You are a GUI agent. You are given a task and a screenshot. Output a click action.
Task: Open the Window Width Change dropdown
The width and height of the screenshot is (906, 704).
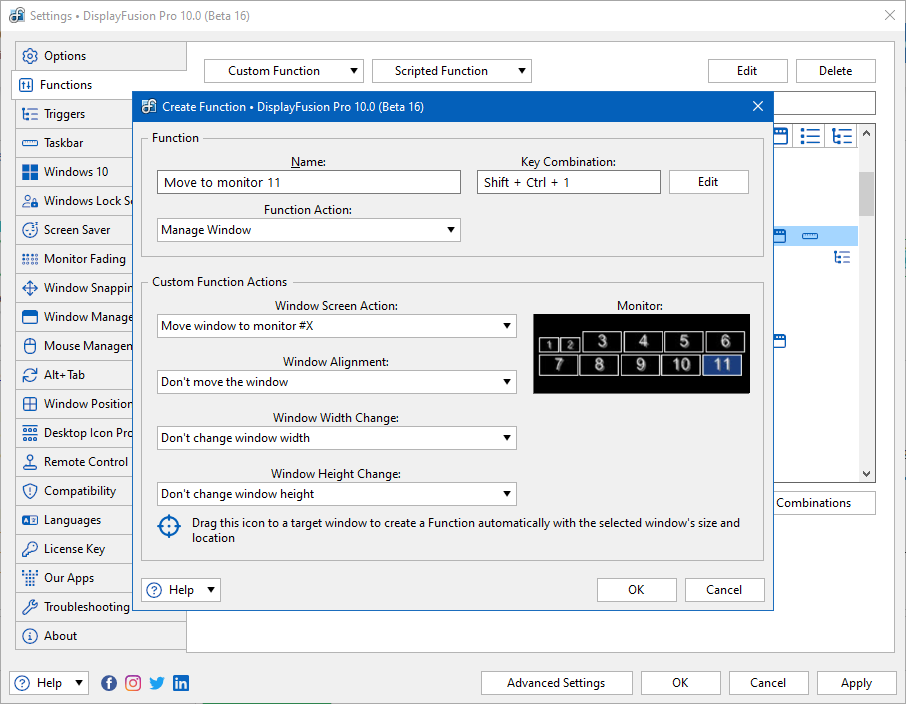(x=337, y=438)
